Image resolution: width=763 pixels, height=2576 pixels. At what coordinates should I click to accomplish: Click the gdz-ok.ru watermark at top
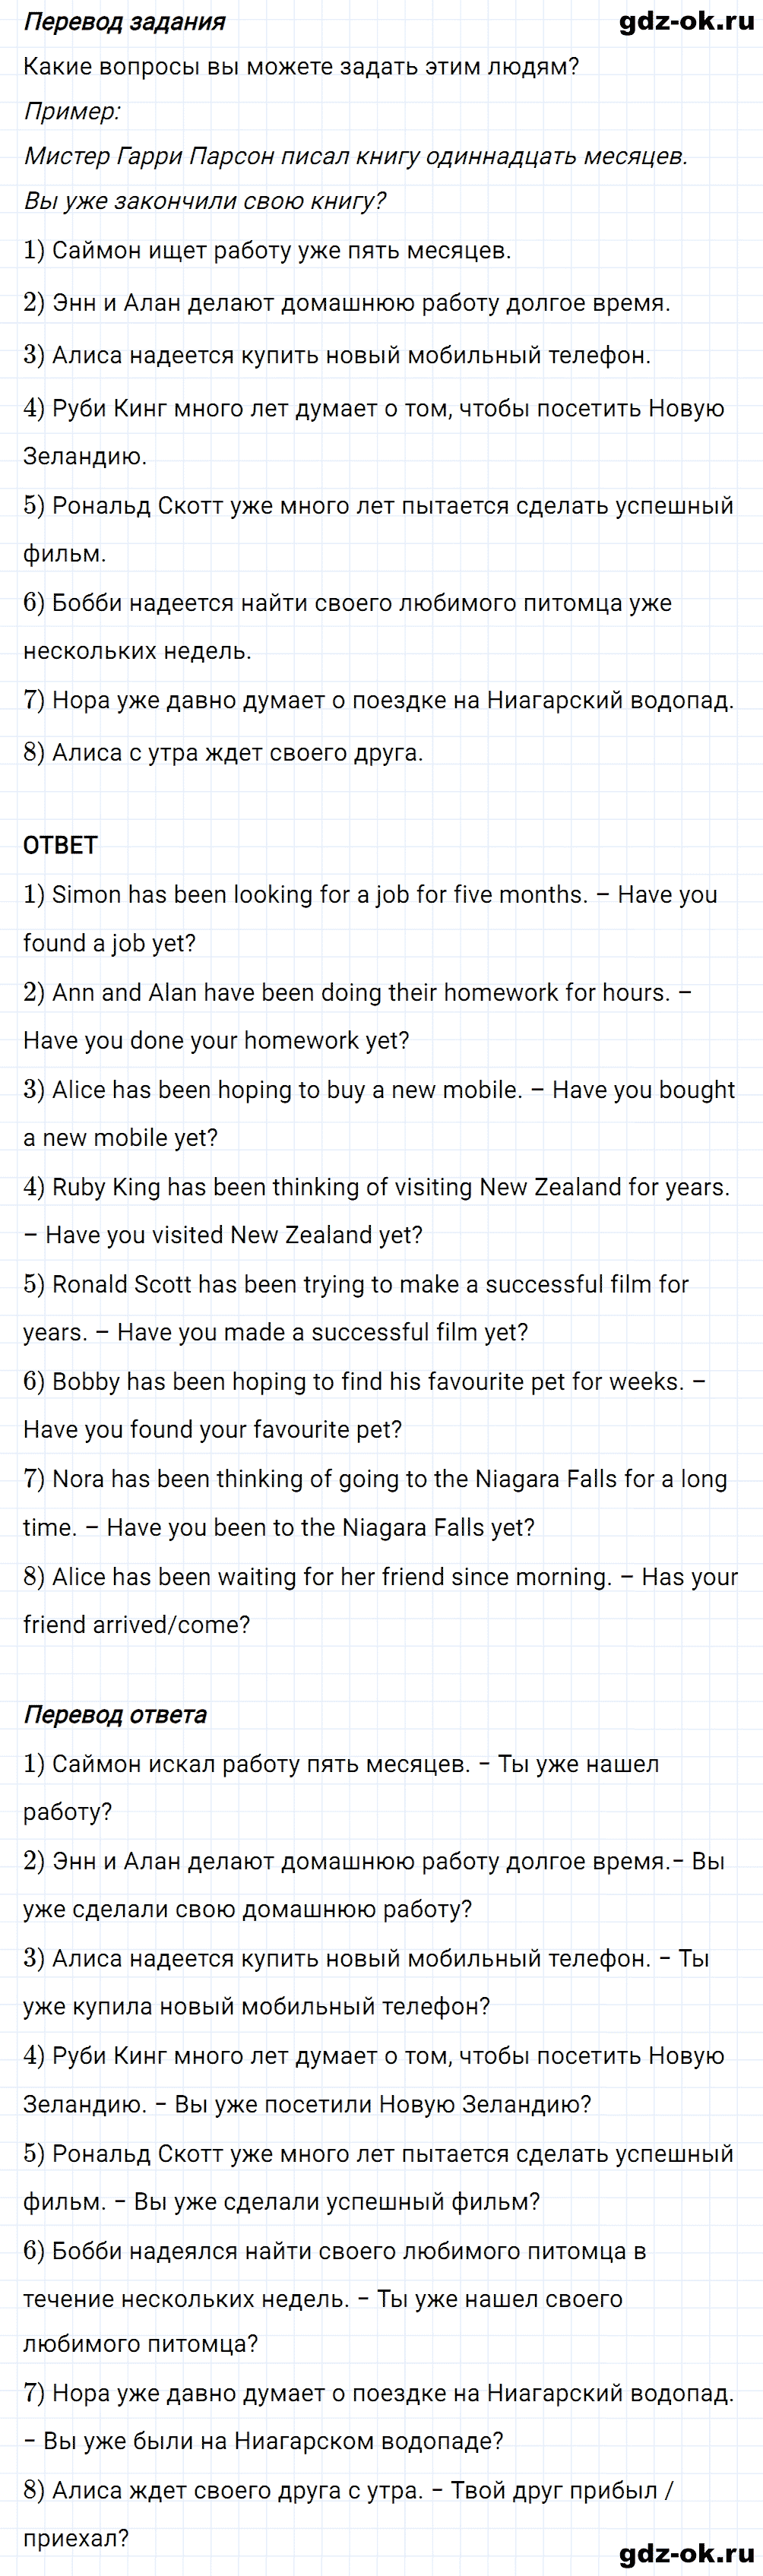click(x=686, y=21)
